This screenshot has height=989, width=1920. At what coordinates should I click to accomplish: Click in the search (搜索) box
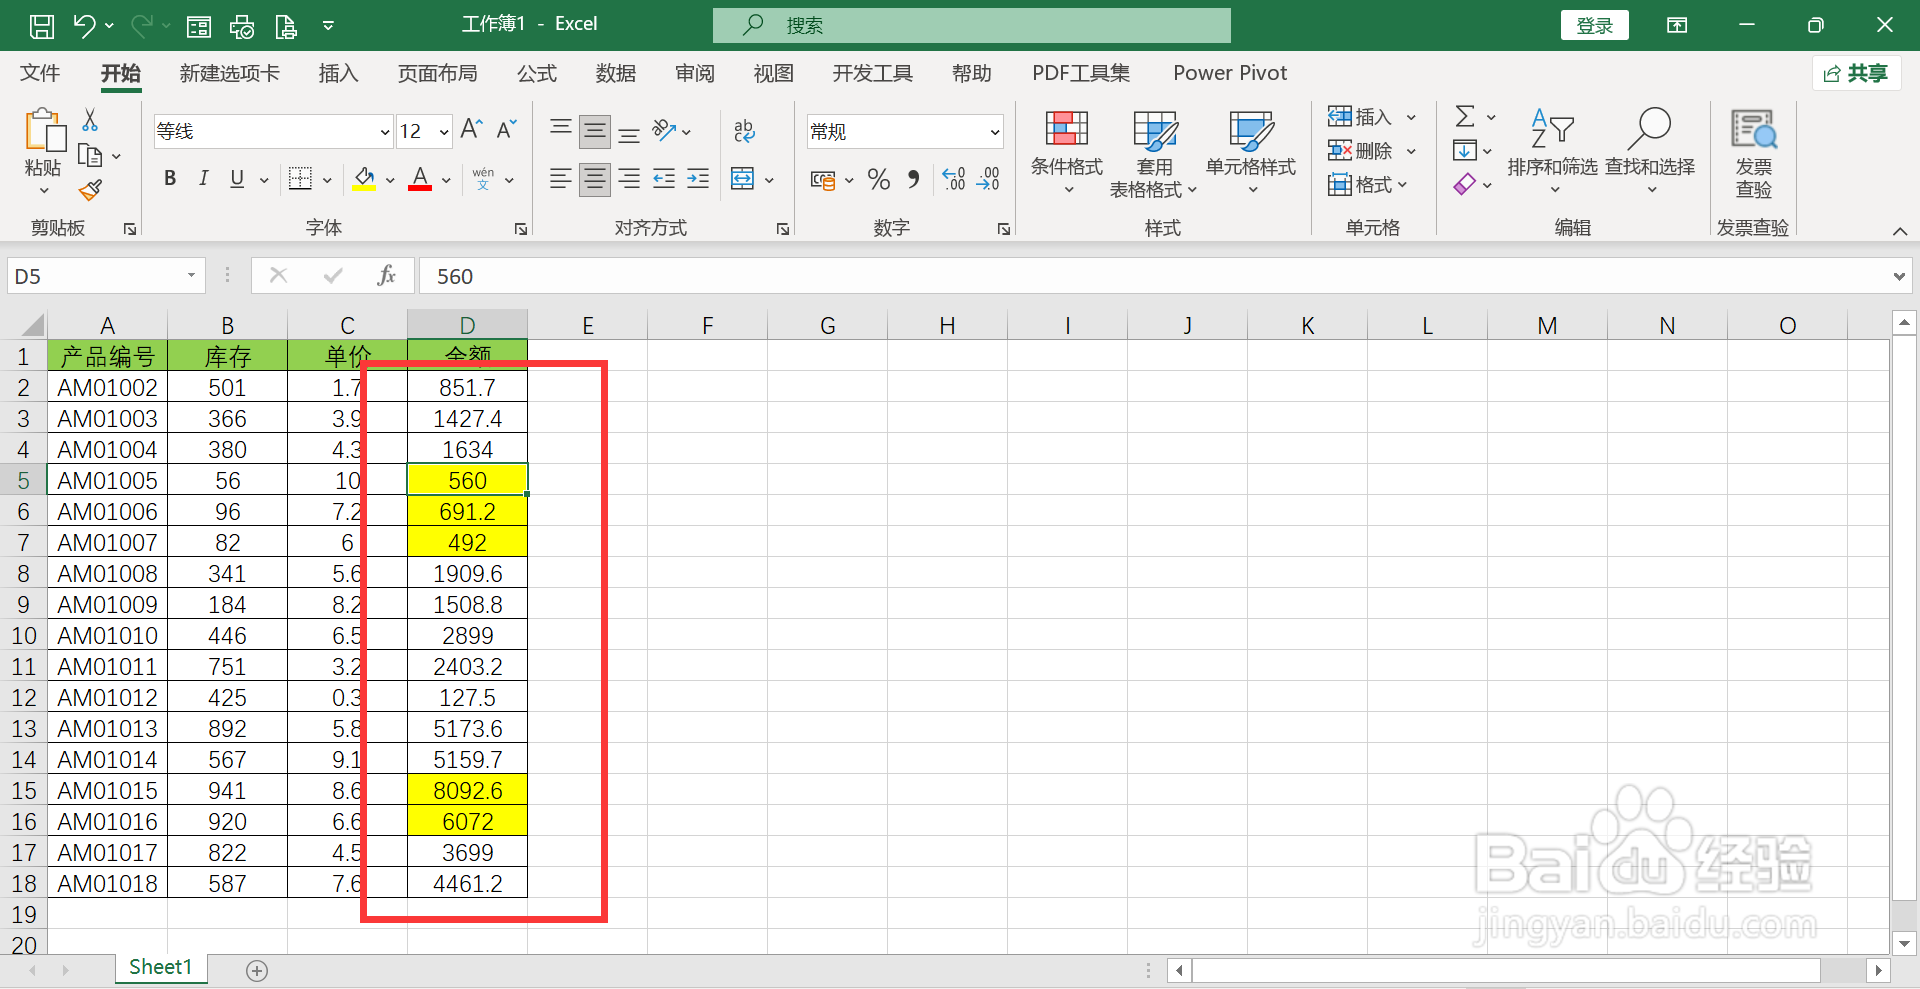(972, 26)
